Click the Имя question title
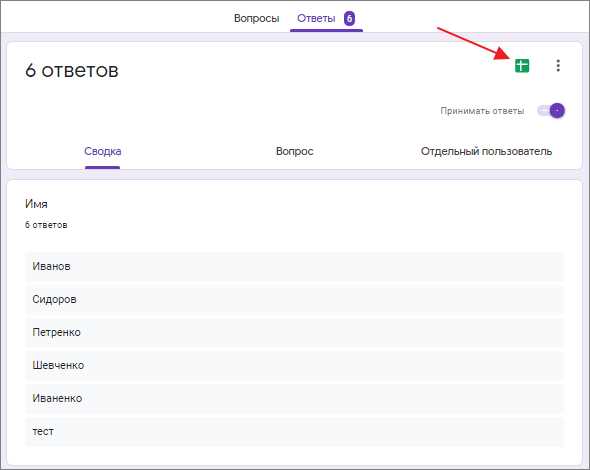590x470 pixels. click(x=36, y=204)
